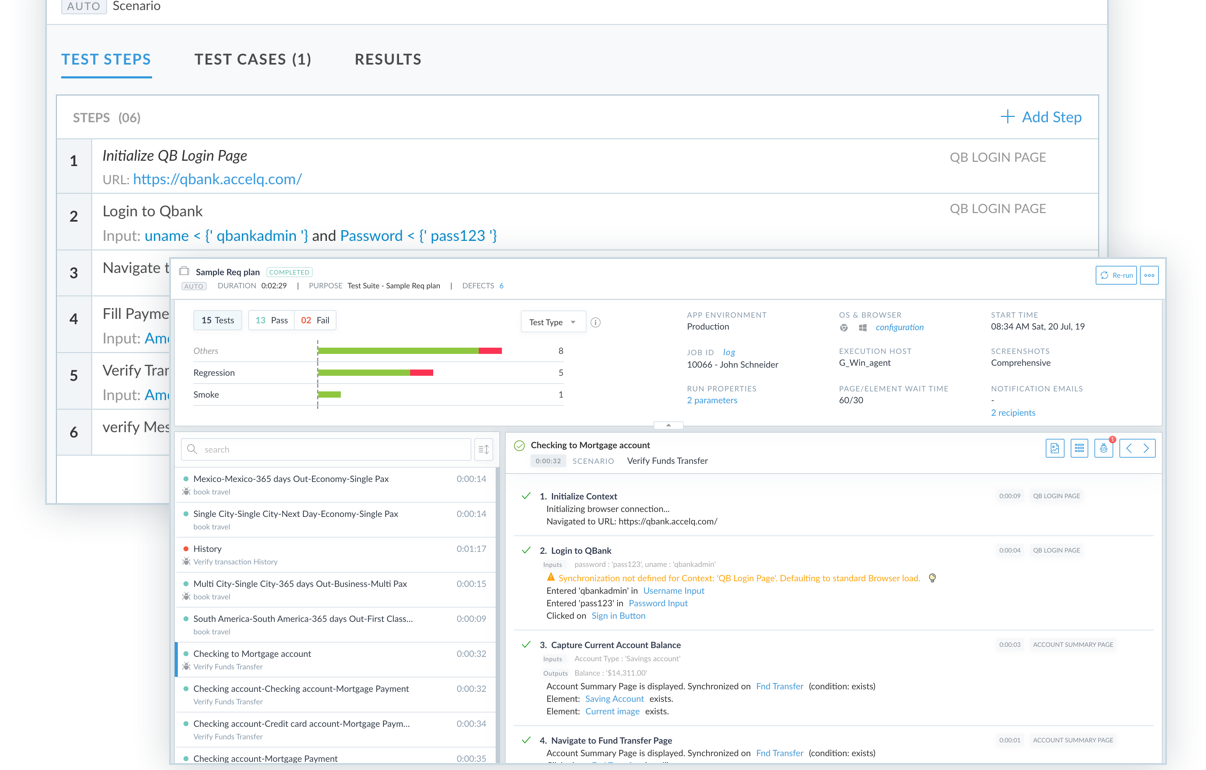The image size is (1206, 770).
Task: Collapse the summary panel with up arrow
Action: click(x=668, y=425)
